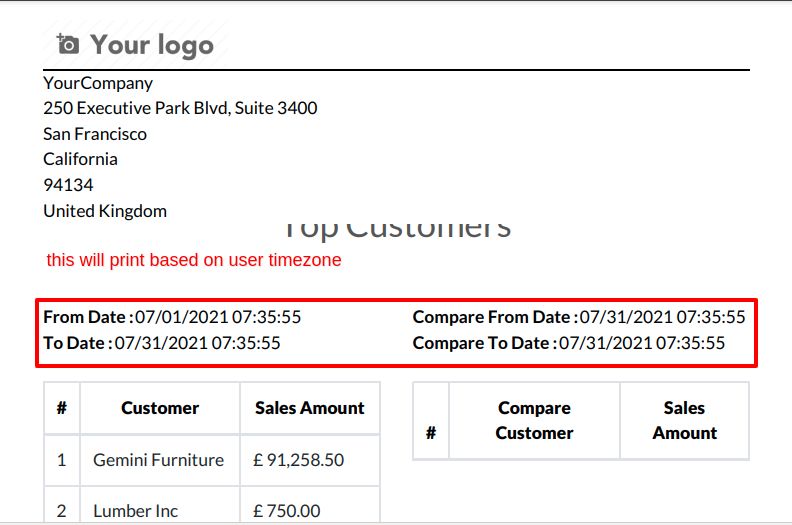Click the 'Compare Customer' column header

click(534, 420)
